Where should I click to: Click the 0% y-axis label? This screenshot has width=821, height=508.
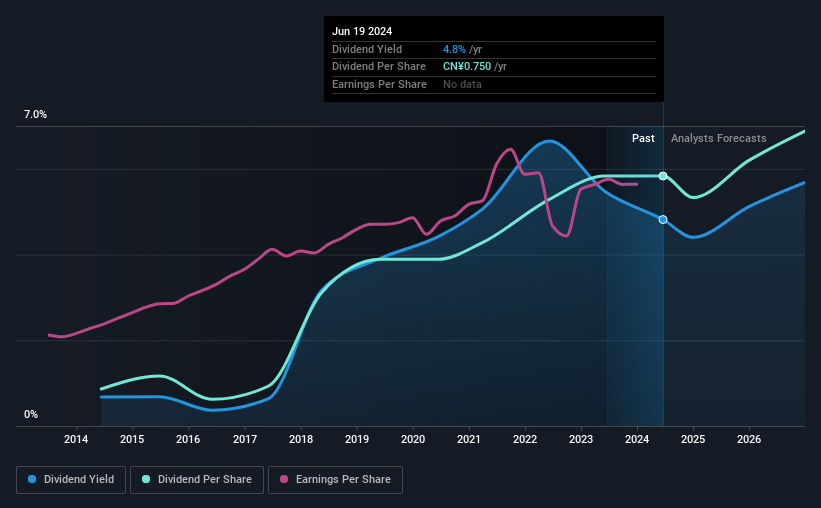pyautogui.click(x=31, y=414)
